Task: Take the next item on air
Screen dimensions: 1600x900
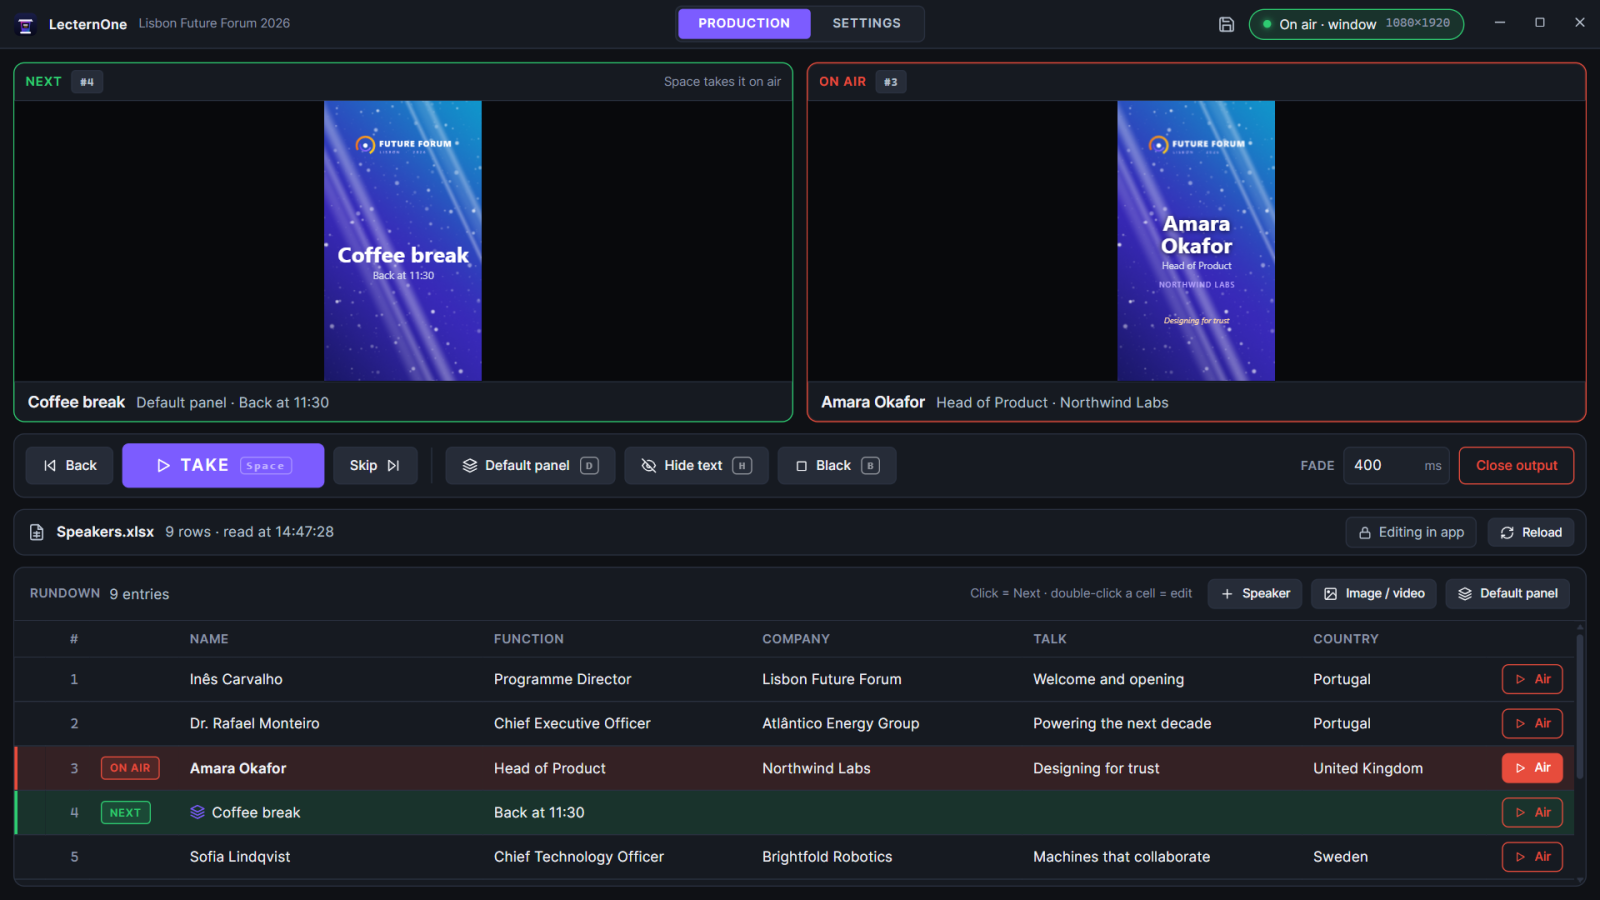Action: coord(223,466)
